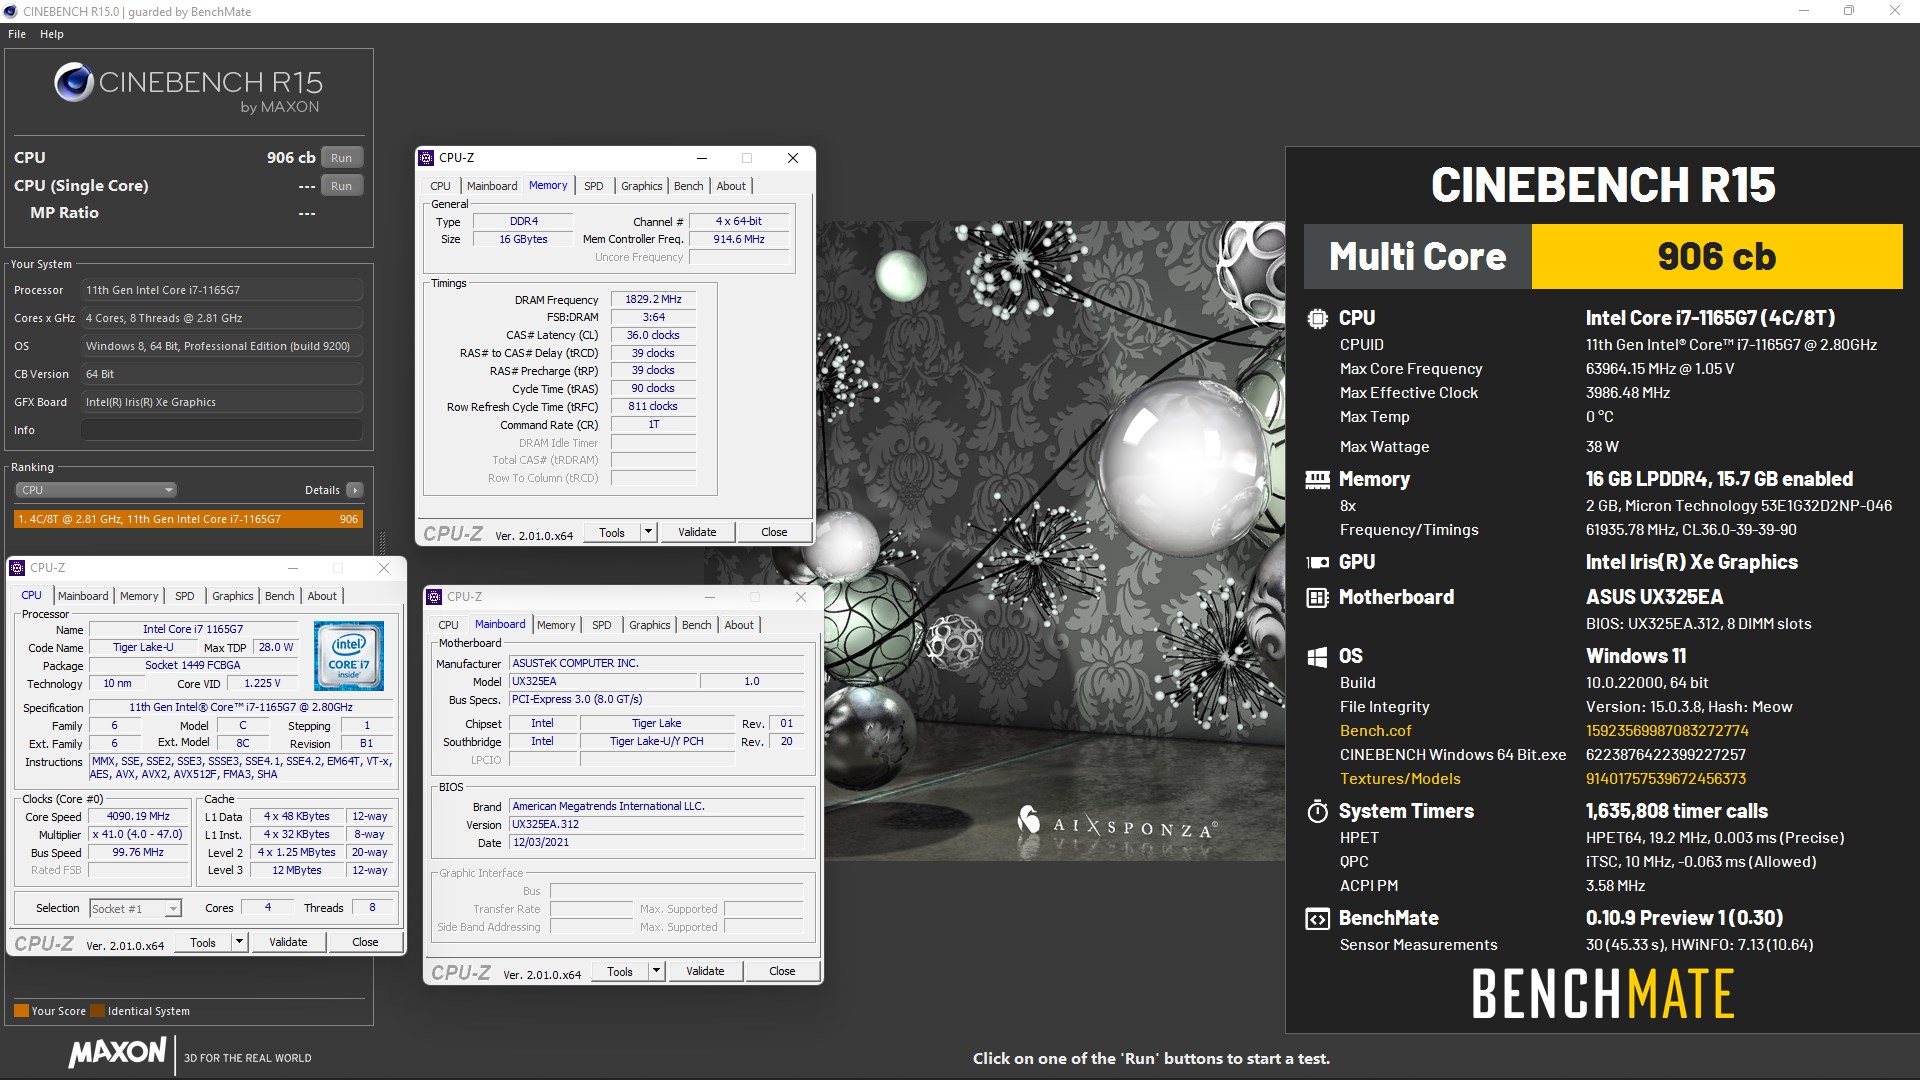Click the Motherboard icon in BenchMate panel
Image resolution: width=1920 pixels, height=1080 pixels.
point(1318,598)
